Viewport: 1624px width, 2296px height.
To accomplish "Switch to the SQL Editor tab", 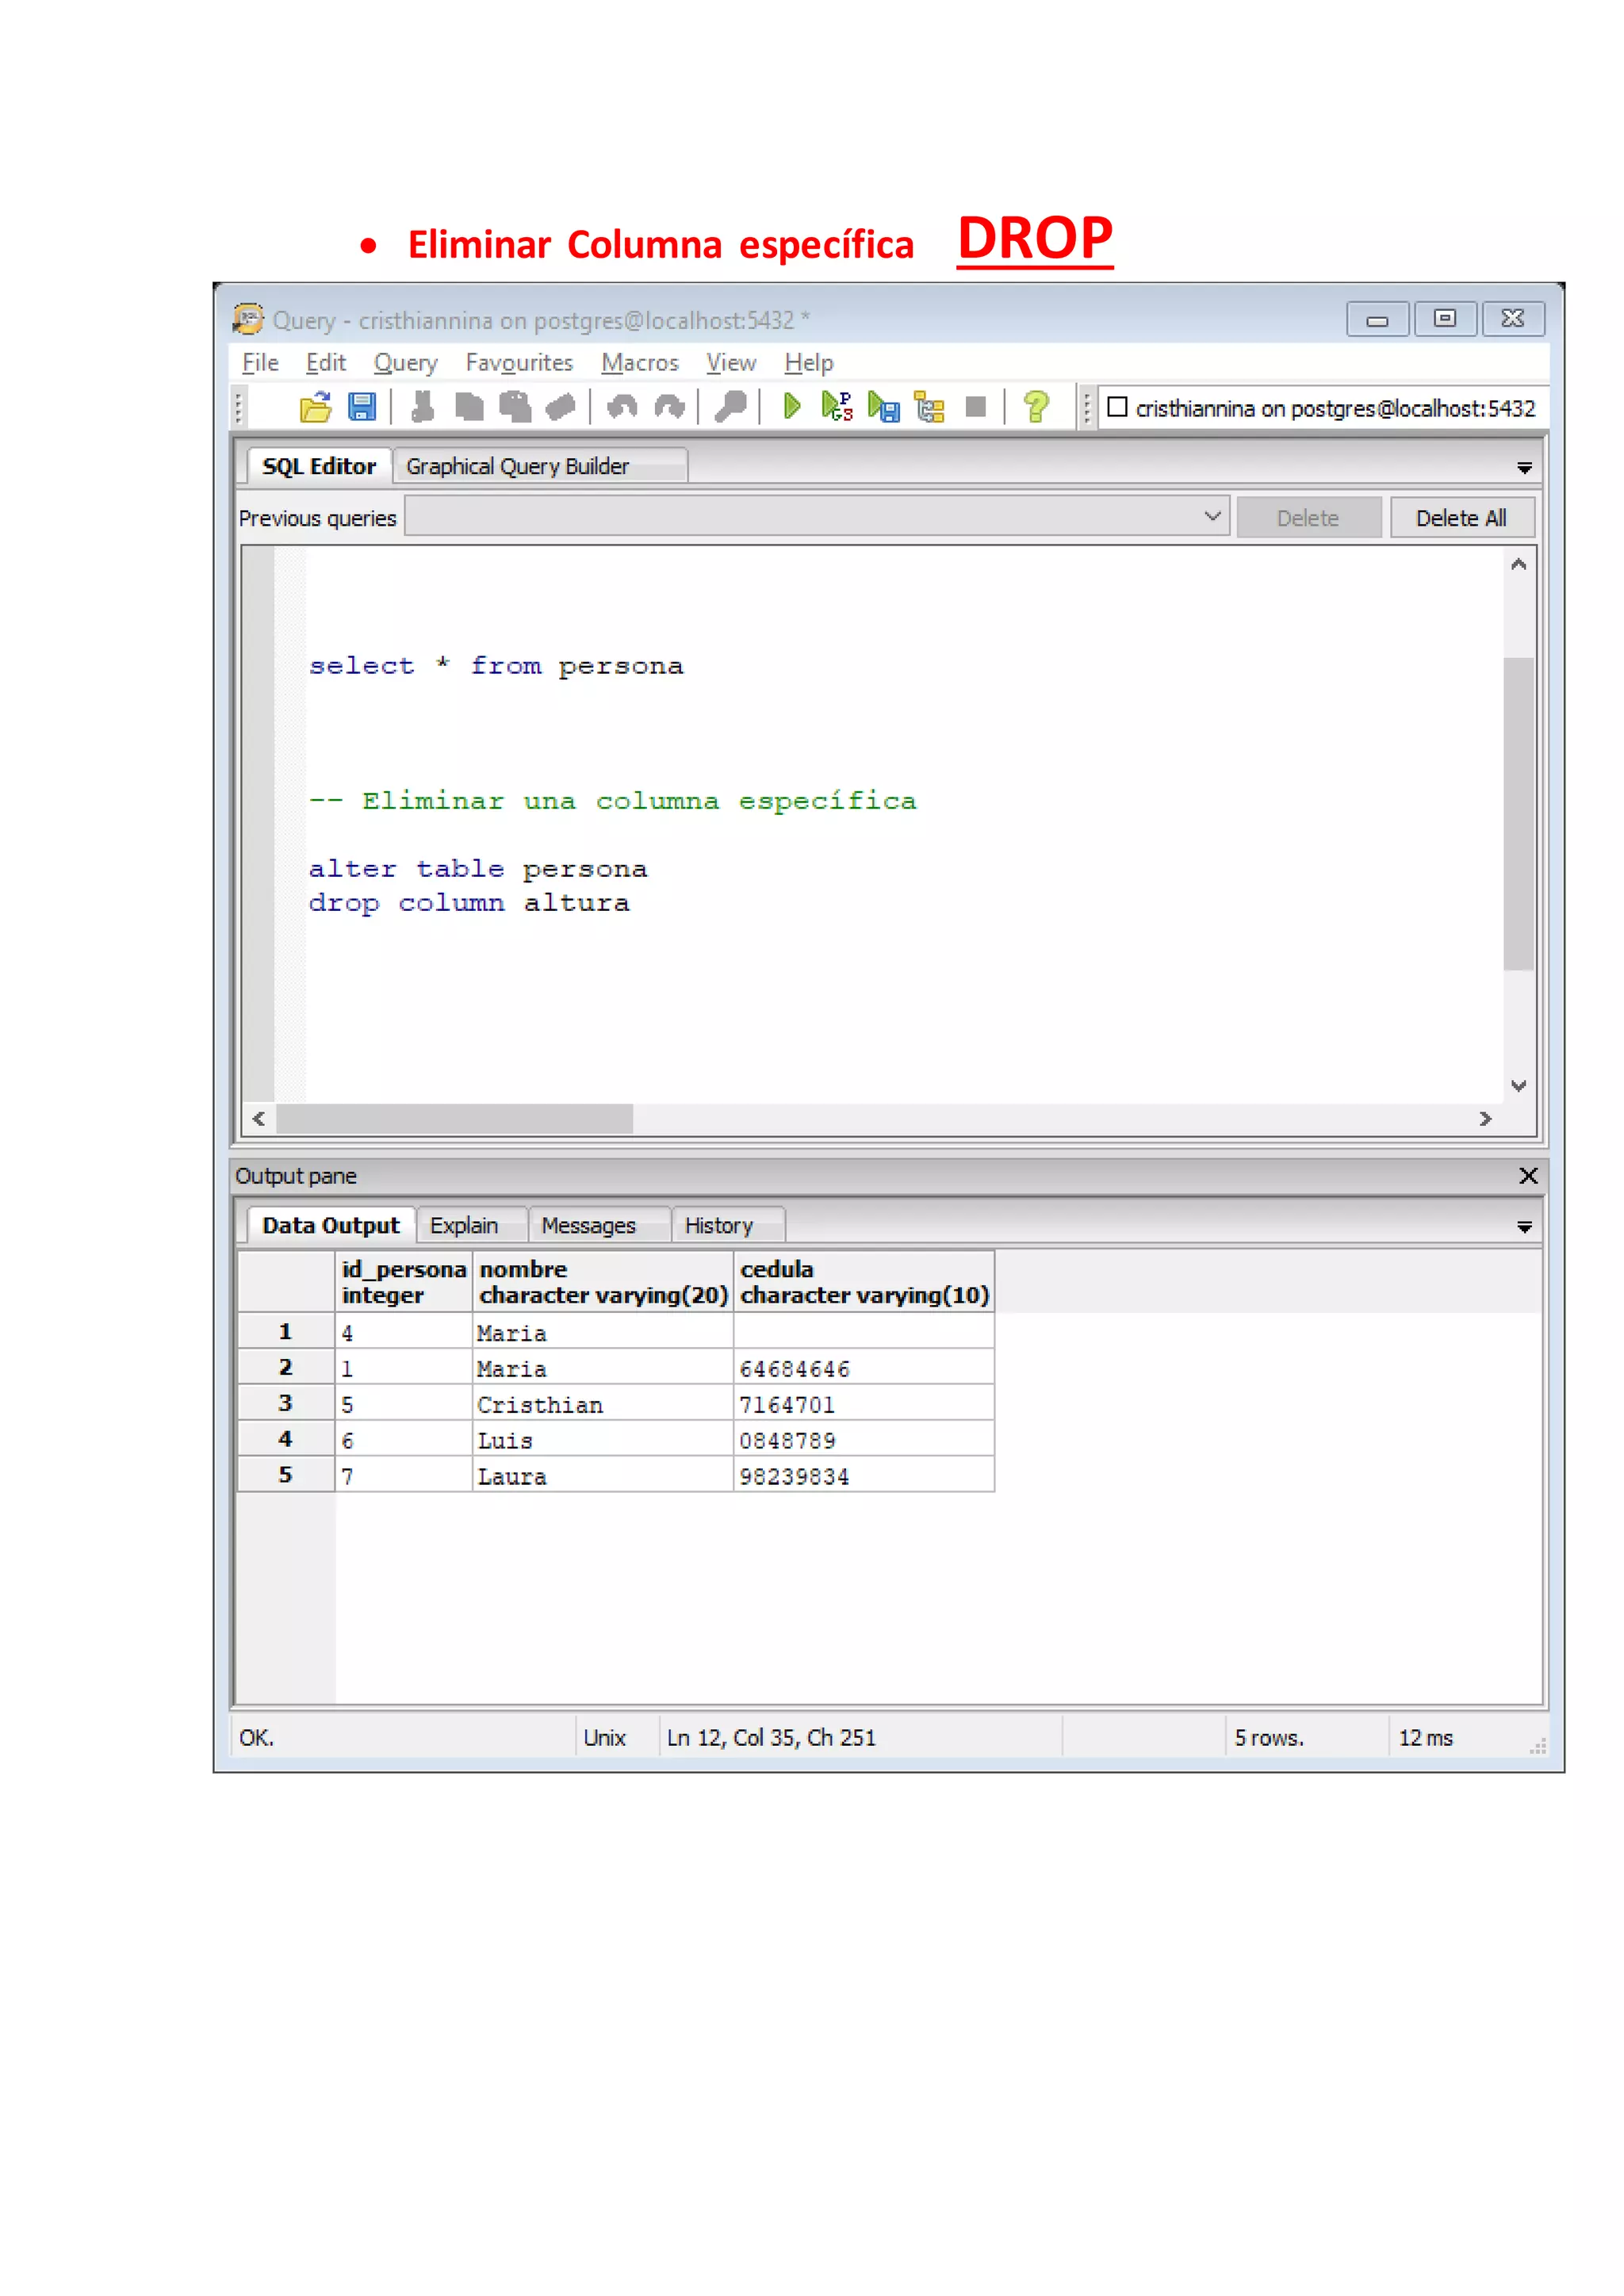I will pyautogui.click(x=319, y=466).
